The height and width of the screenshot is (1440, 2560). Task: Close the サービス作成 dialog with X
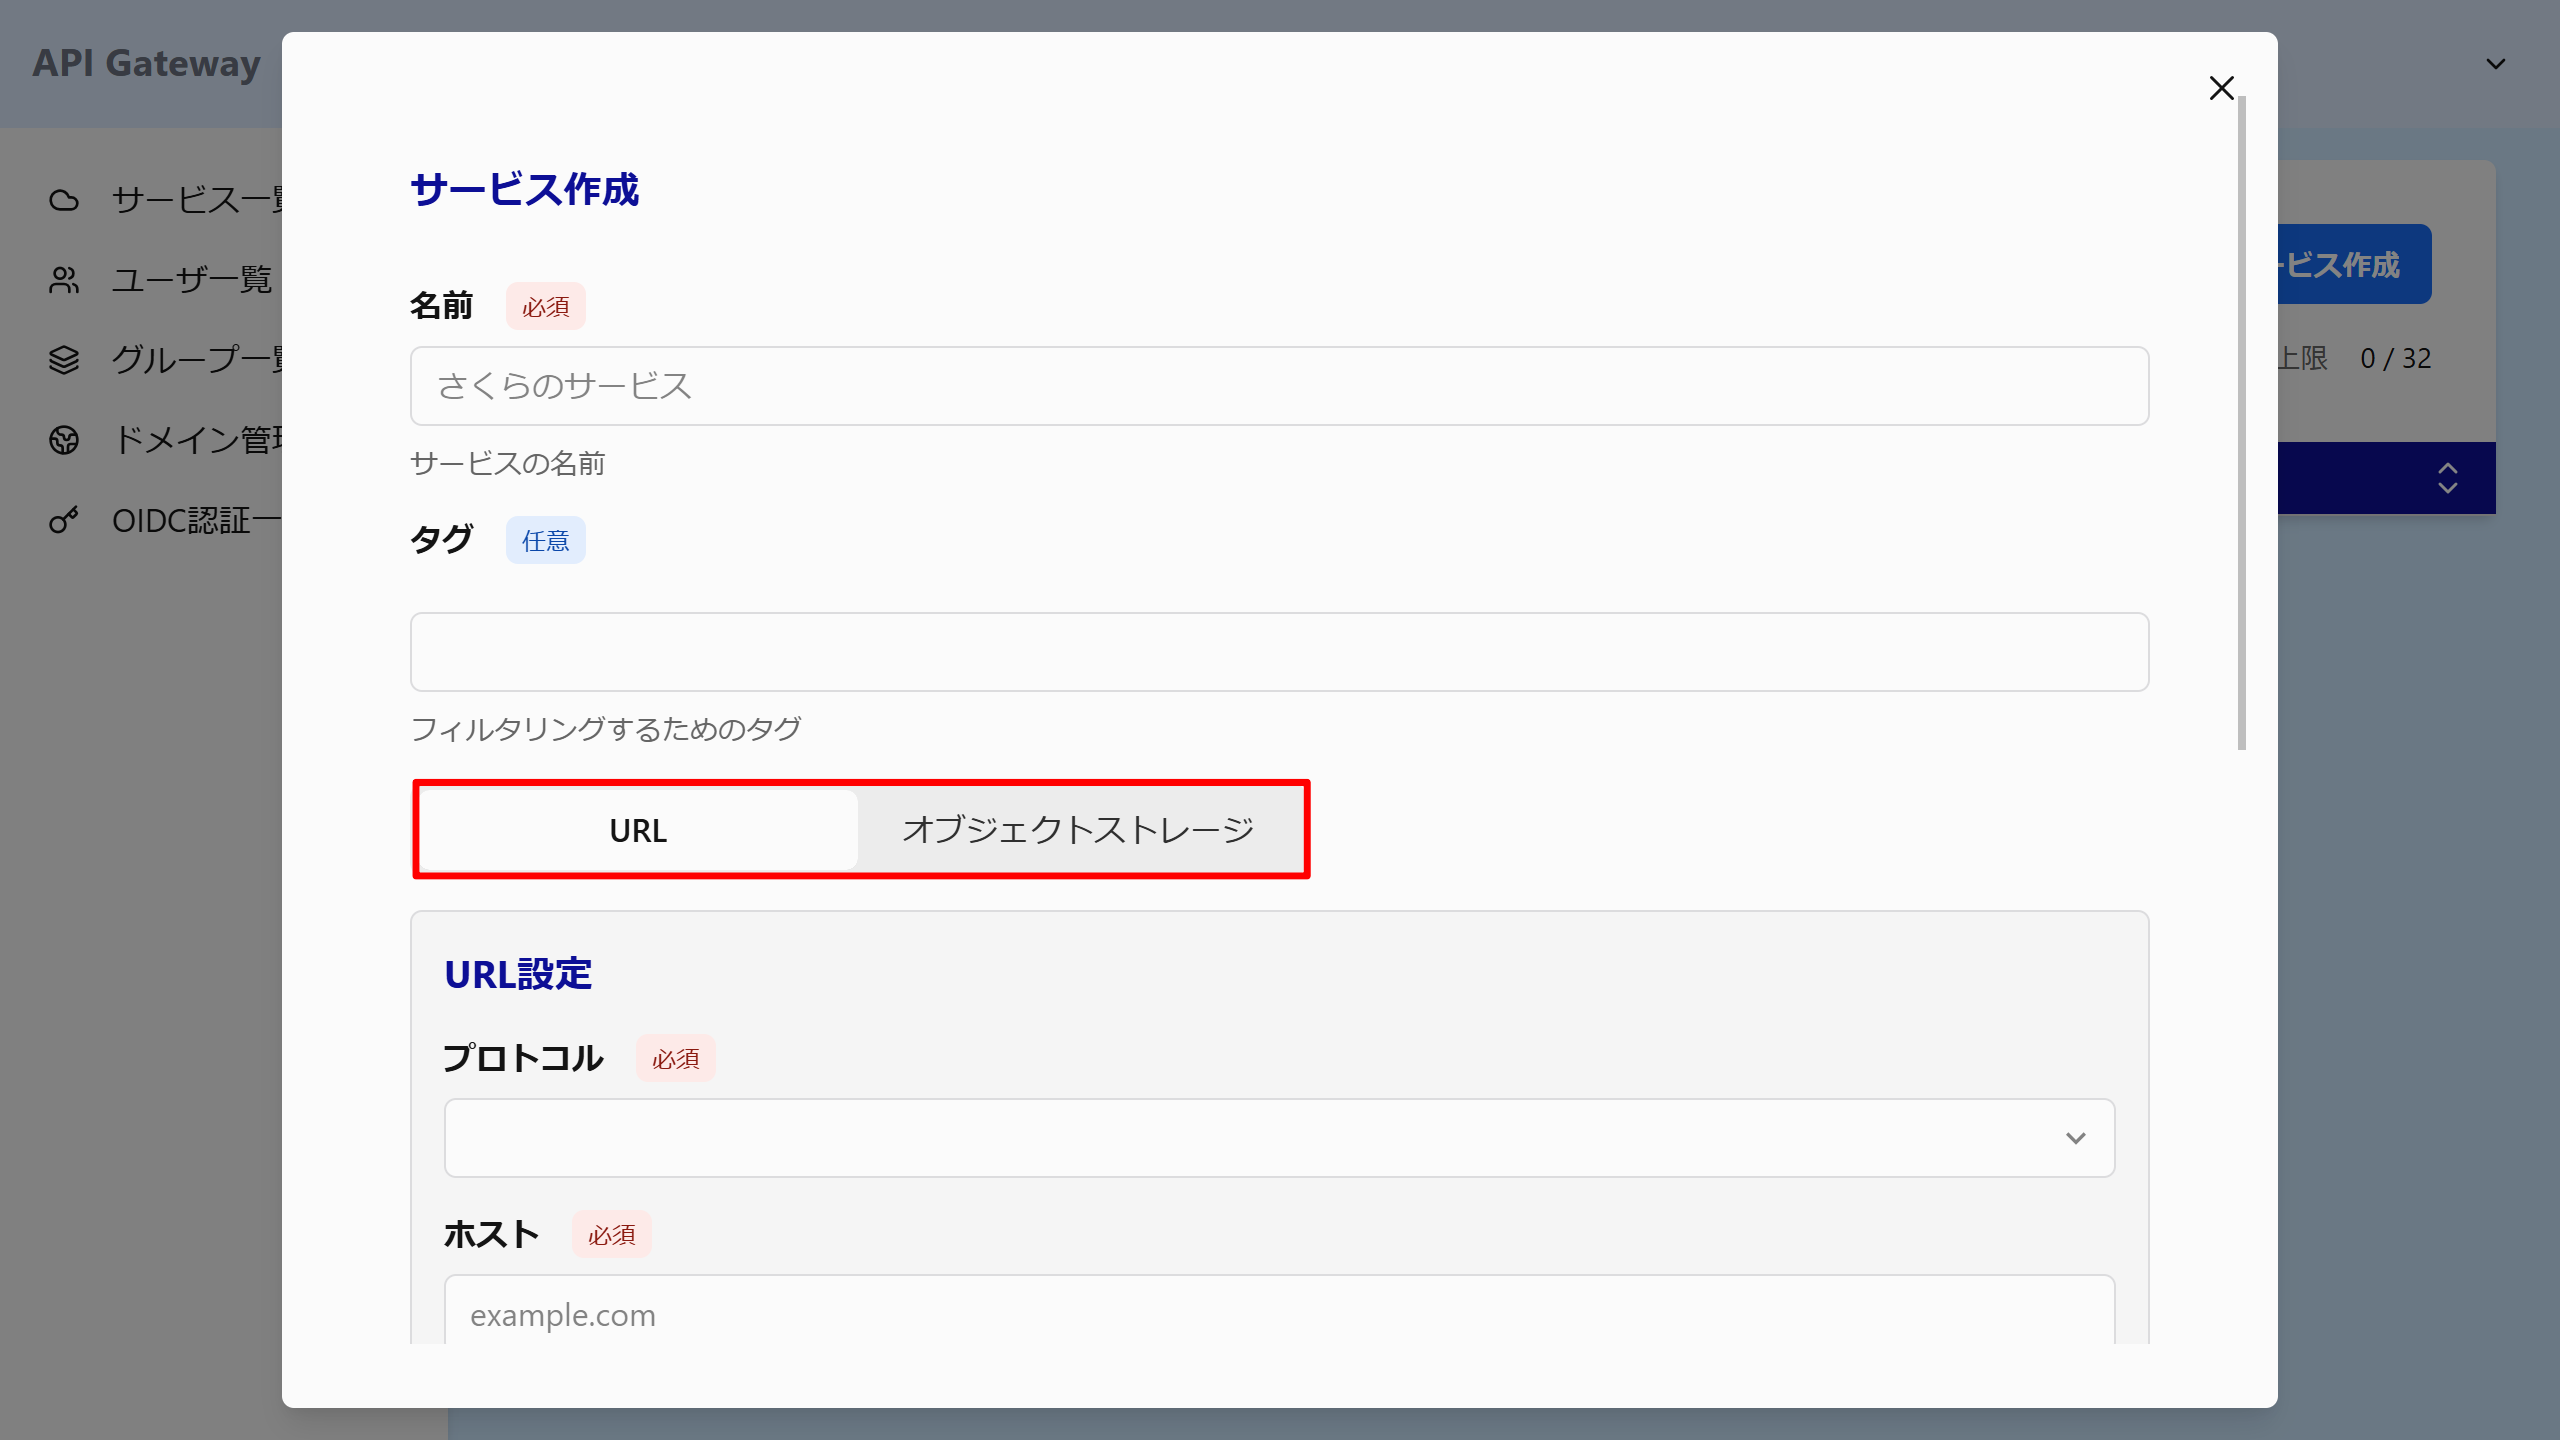(2221, 88)
